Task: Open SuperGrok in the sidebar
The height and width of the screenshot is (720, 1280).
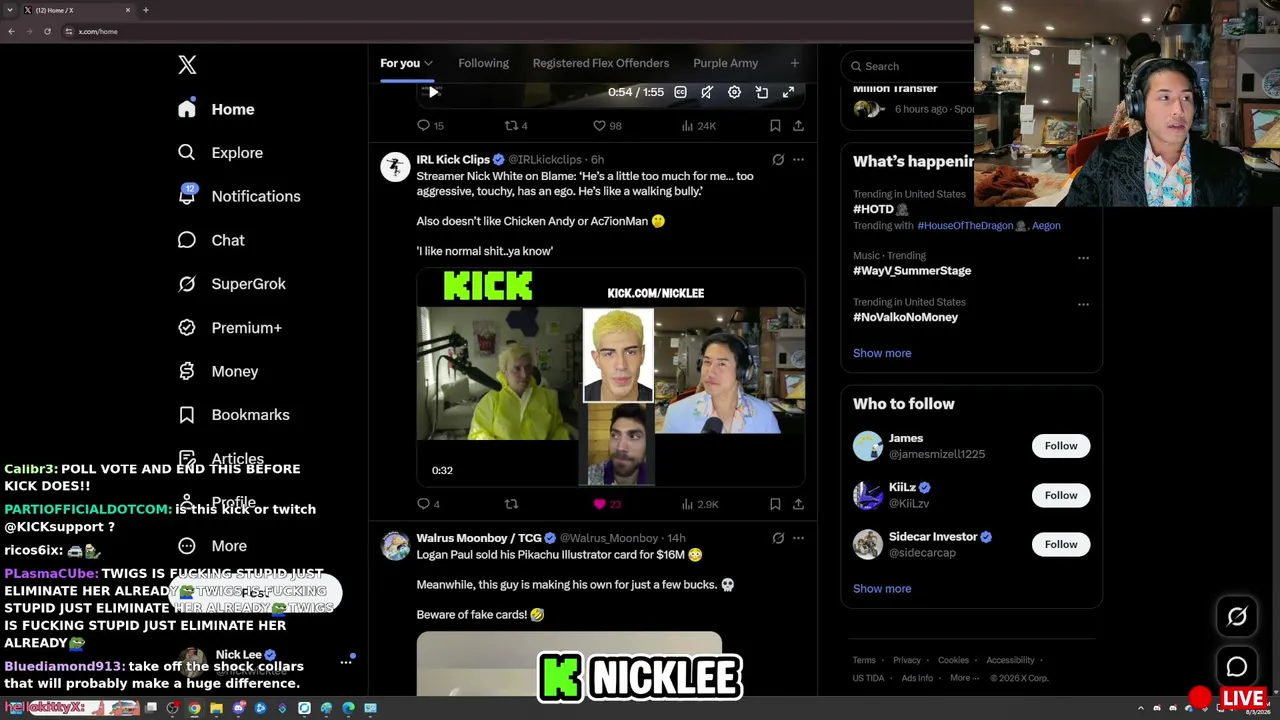Action: point(231,284)
